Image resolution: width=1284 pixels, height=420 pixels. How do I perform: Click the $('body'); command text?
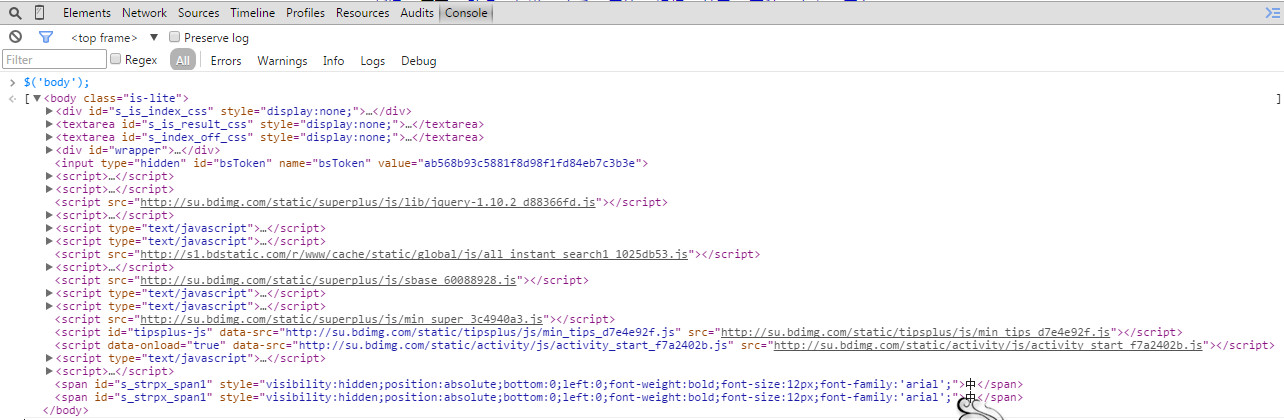[57, 82]
